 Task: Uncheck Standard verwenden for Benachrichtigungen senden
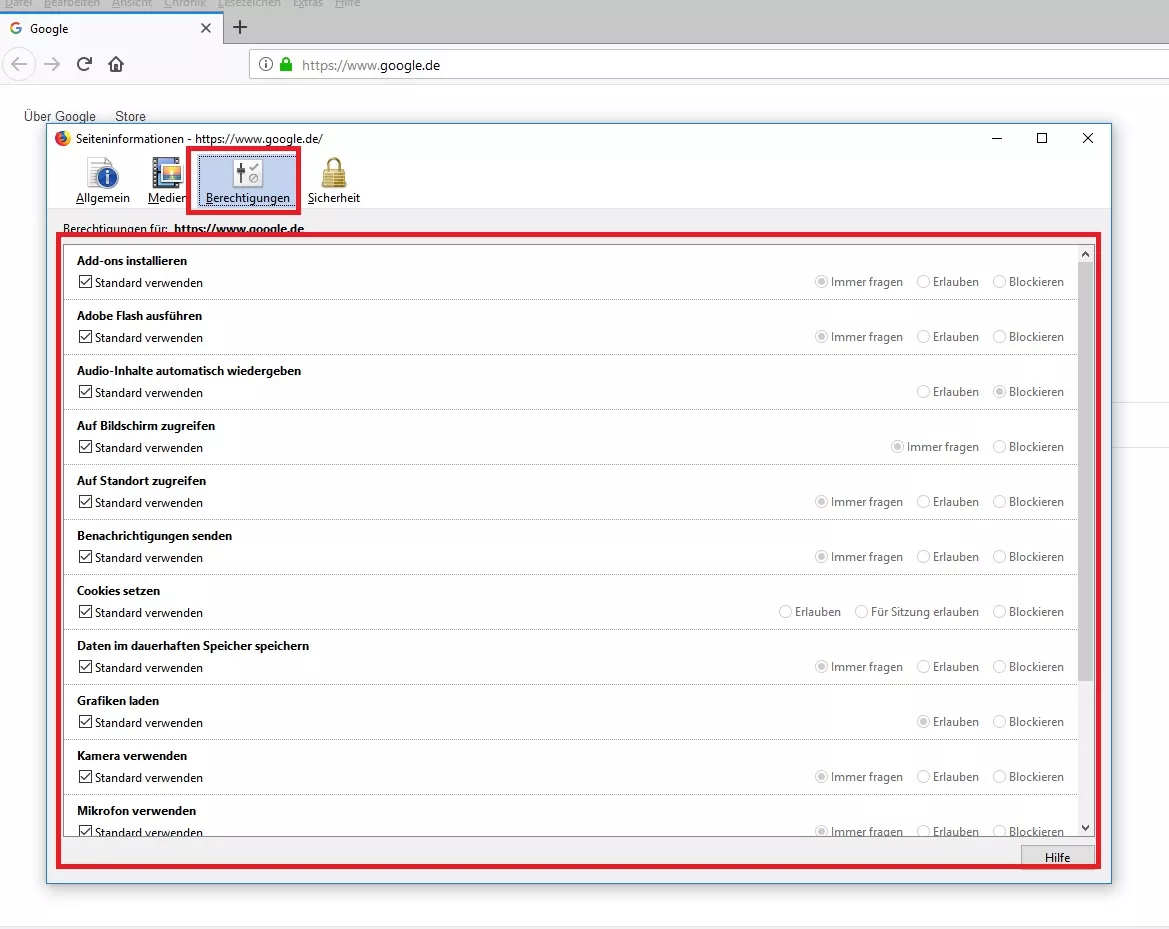point(86,557)
